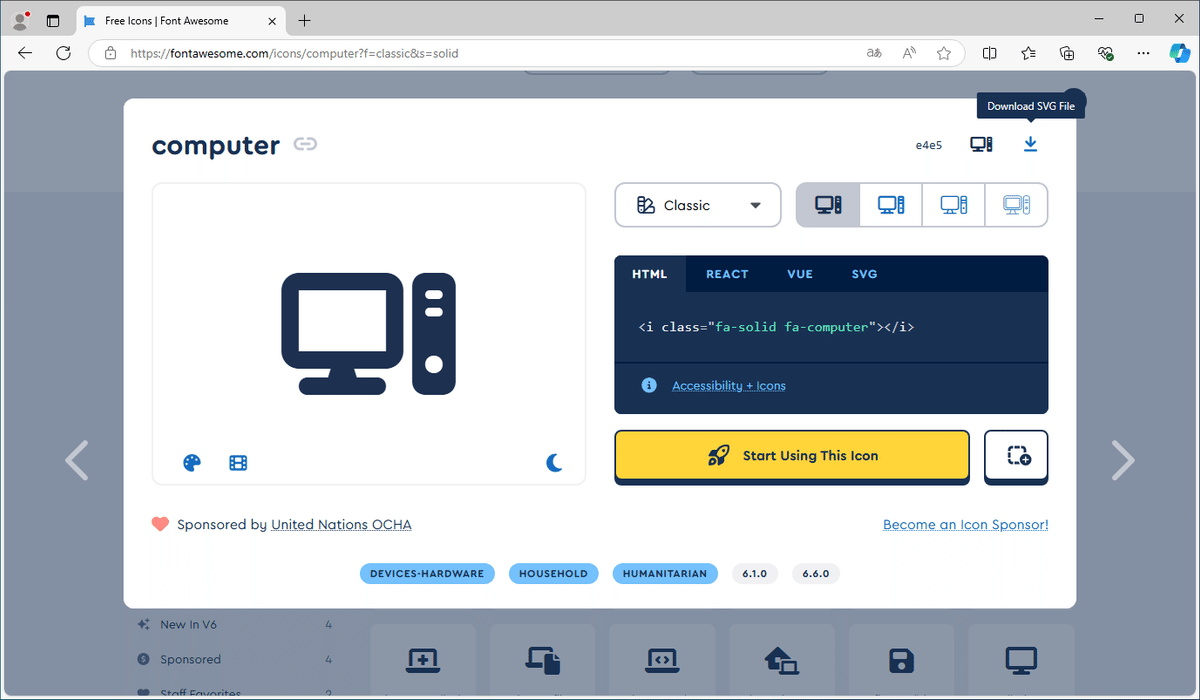Image resolution: width=1200 pixels, height=700 pixels.
Task: Copy the link icon next to computer title
Action: 305,145
